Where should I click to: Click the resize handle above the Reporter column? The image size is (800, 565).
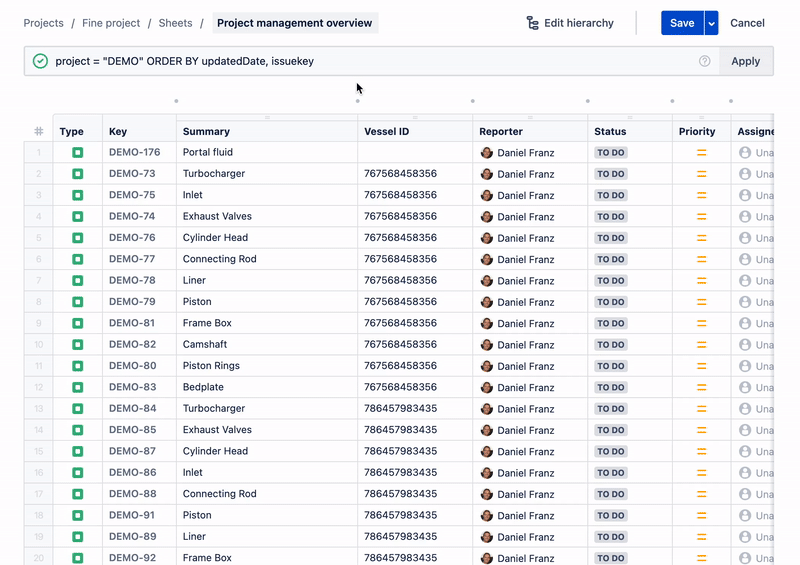[x=530, y=118]
